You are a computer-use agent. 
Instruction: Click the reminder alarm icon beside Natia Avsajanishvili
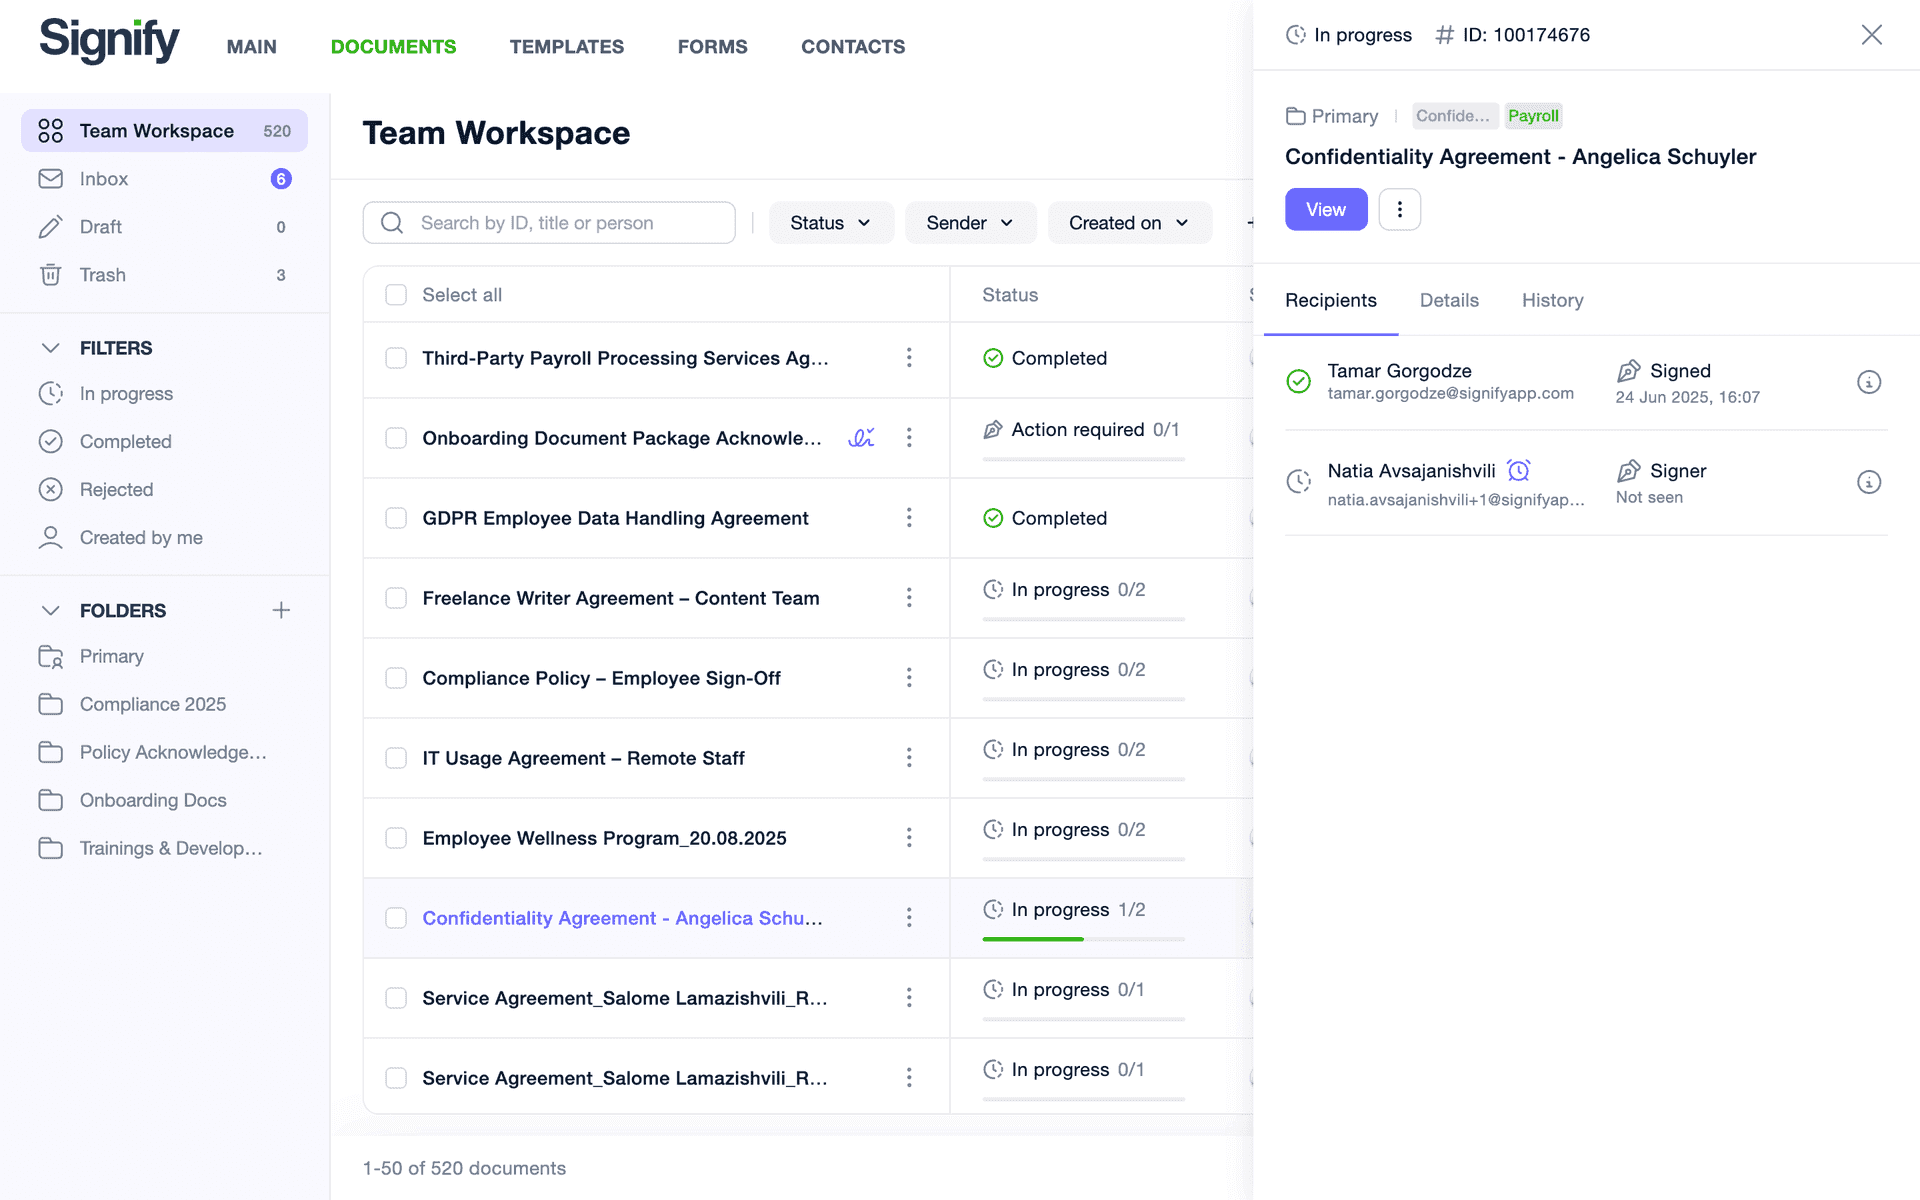tap(1518, 470)
